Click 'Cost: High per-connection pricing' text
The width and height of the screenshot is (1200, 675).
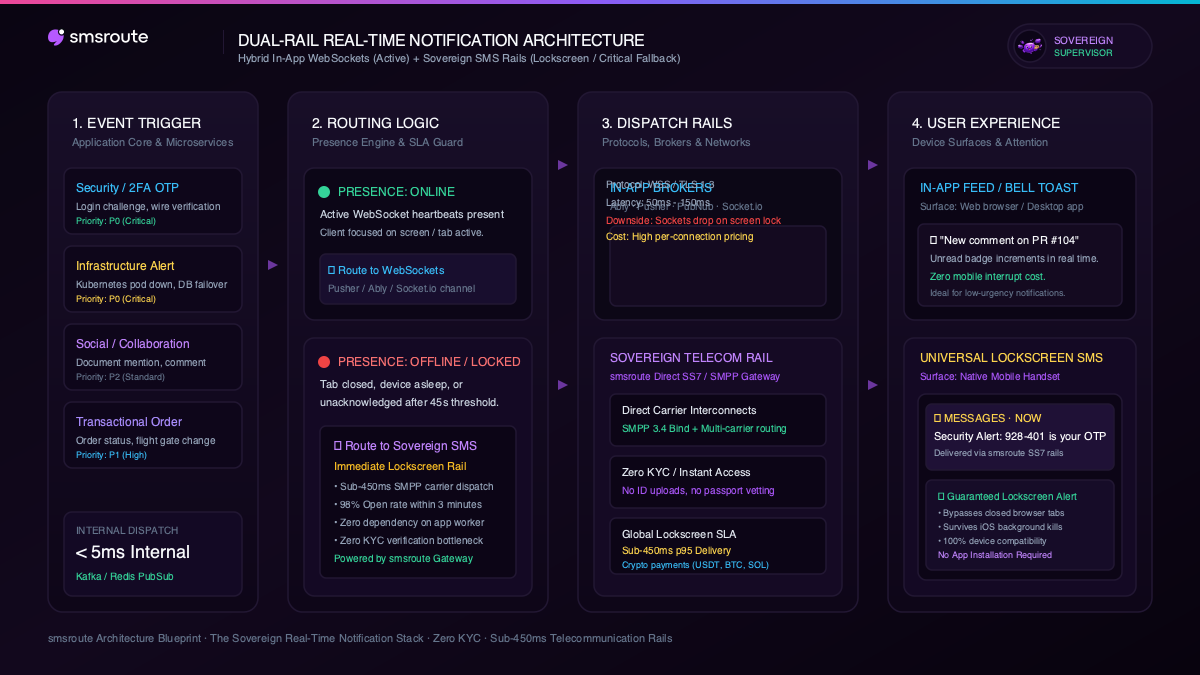[680, 237]
